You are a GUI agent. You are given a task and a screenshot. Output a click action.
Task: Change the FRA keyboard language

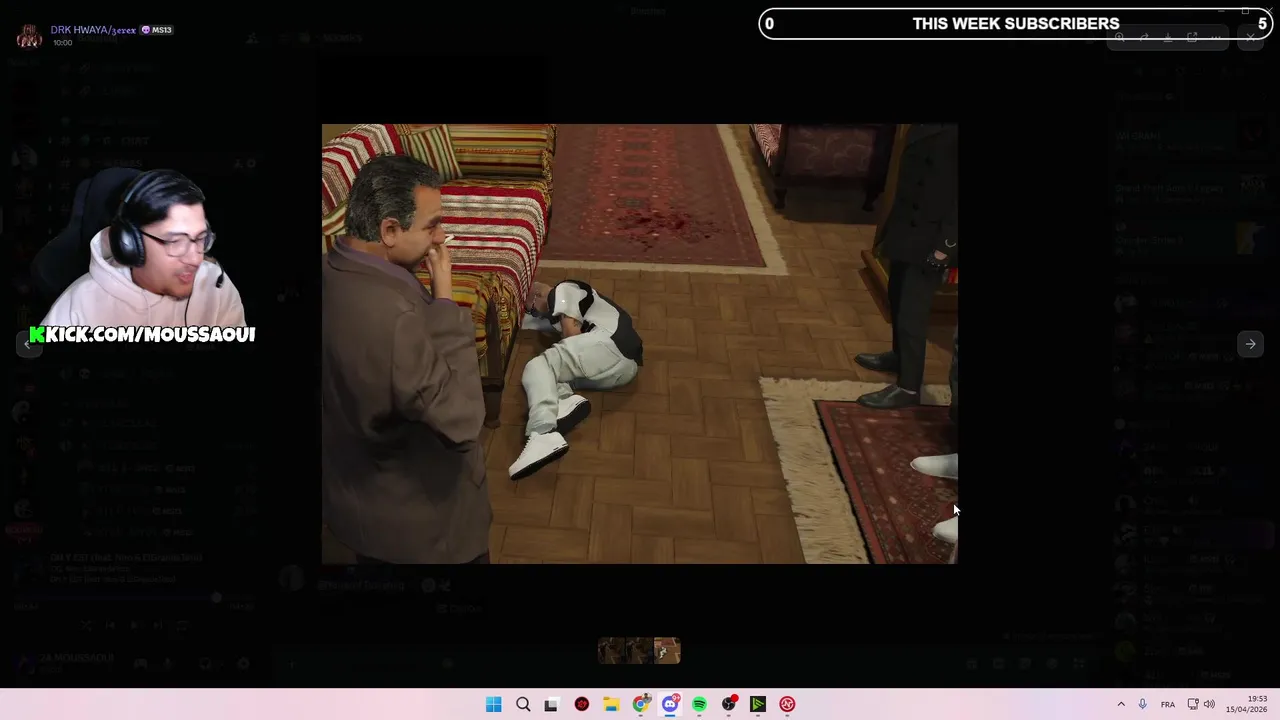coord(1168,704)
